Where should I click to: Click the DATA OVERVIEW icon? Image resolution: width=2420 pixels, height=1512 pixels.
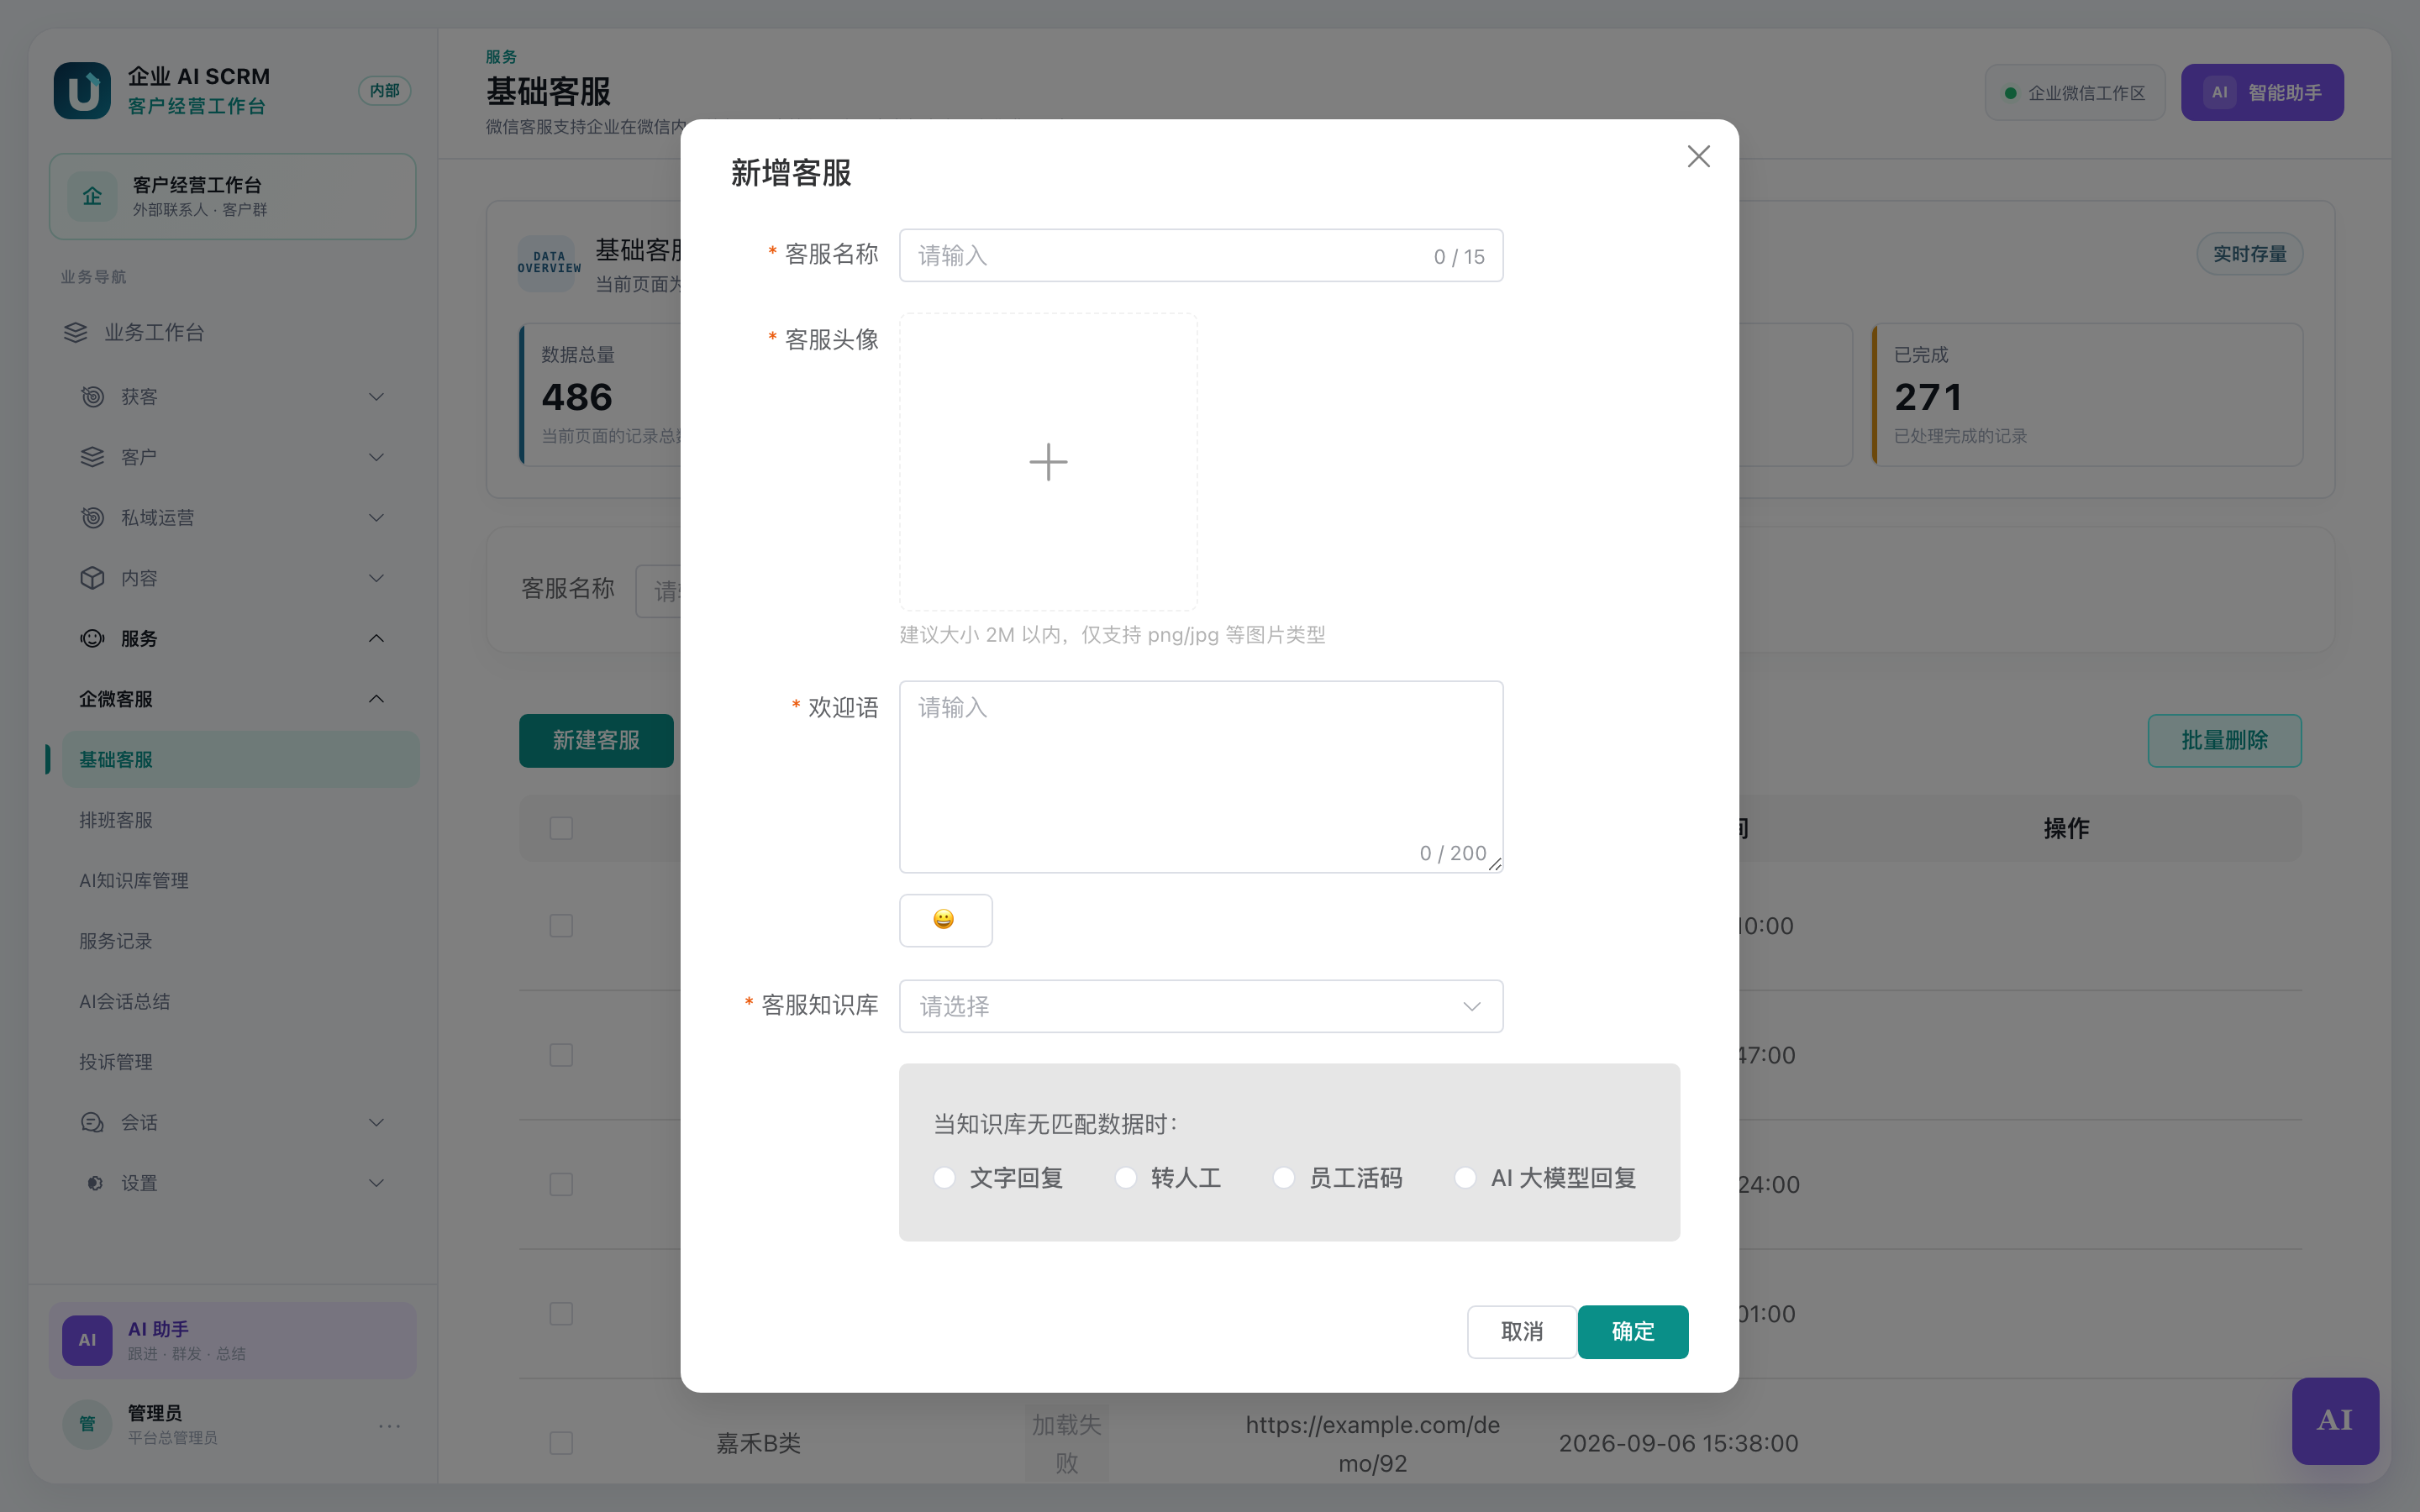548,263
